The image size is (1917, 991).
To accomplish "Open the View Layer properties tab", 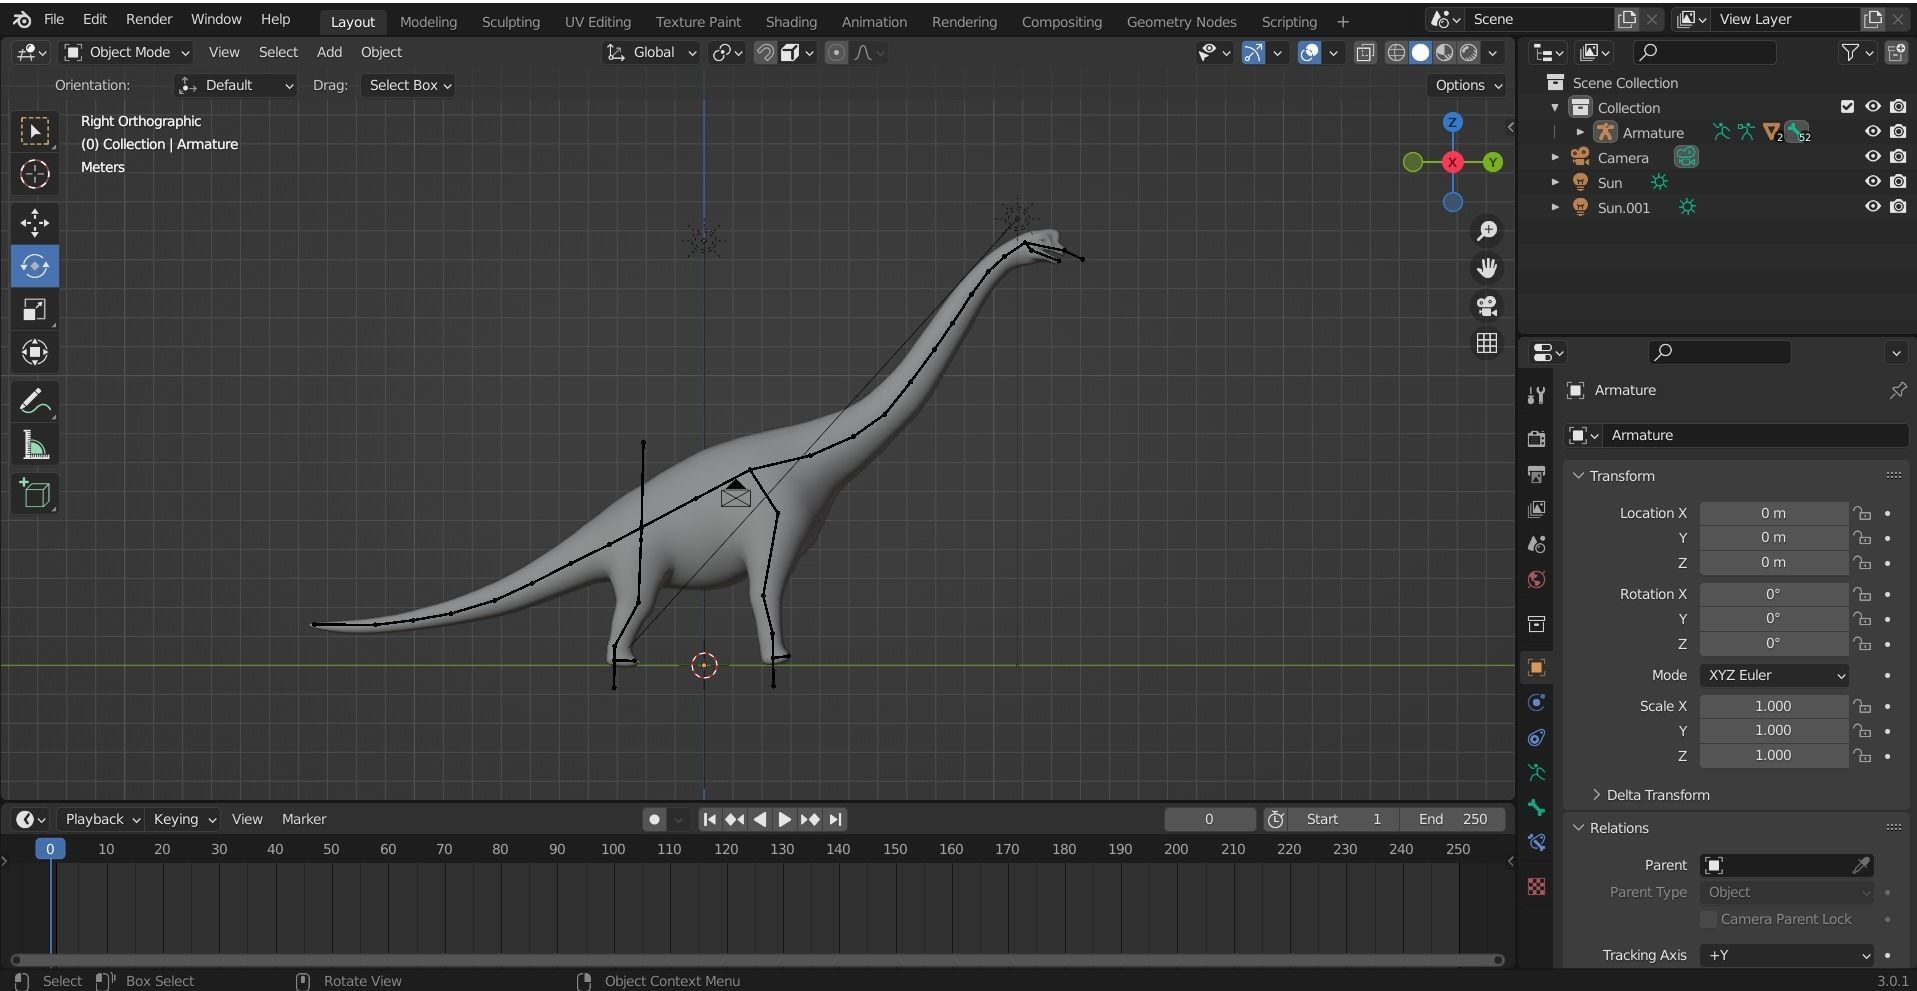I will [1537, 509].
